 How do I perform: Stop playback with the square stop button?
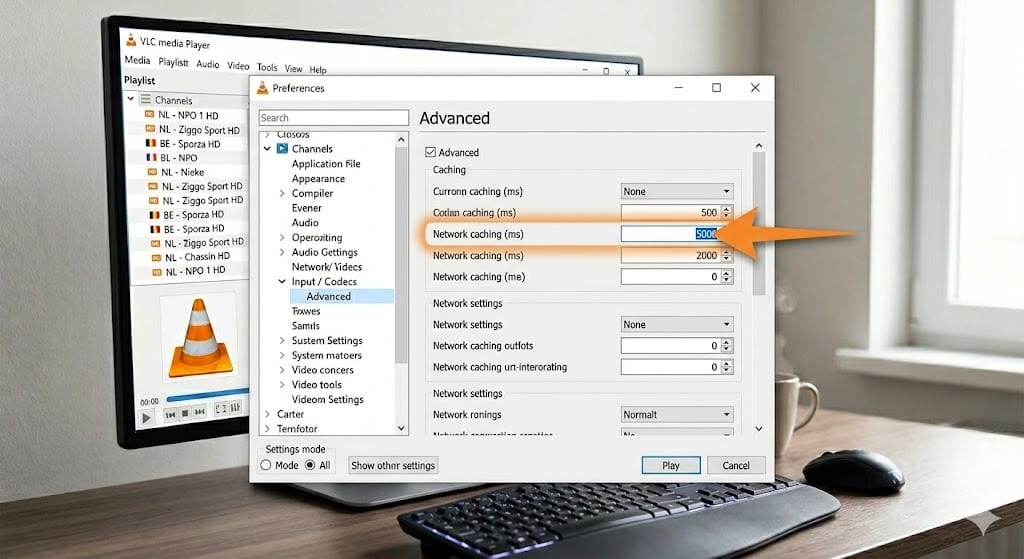pos(185,413)
